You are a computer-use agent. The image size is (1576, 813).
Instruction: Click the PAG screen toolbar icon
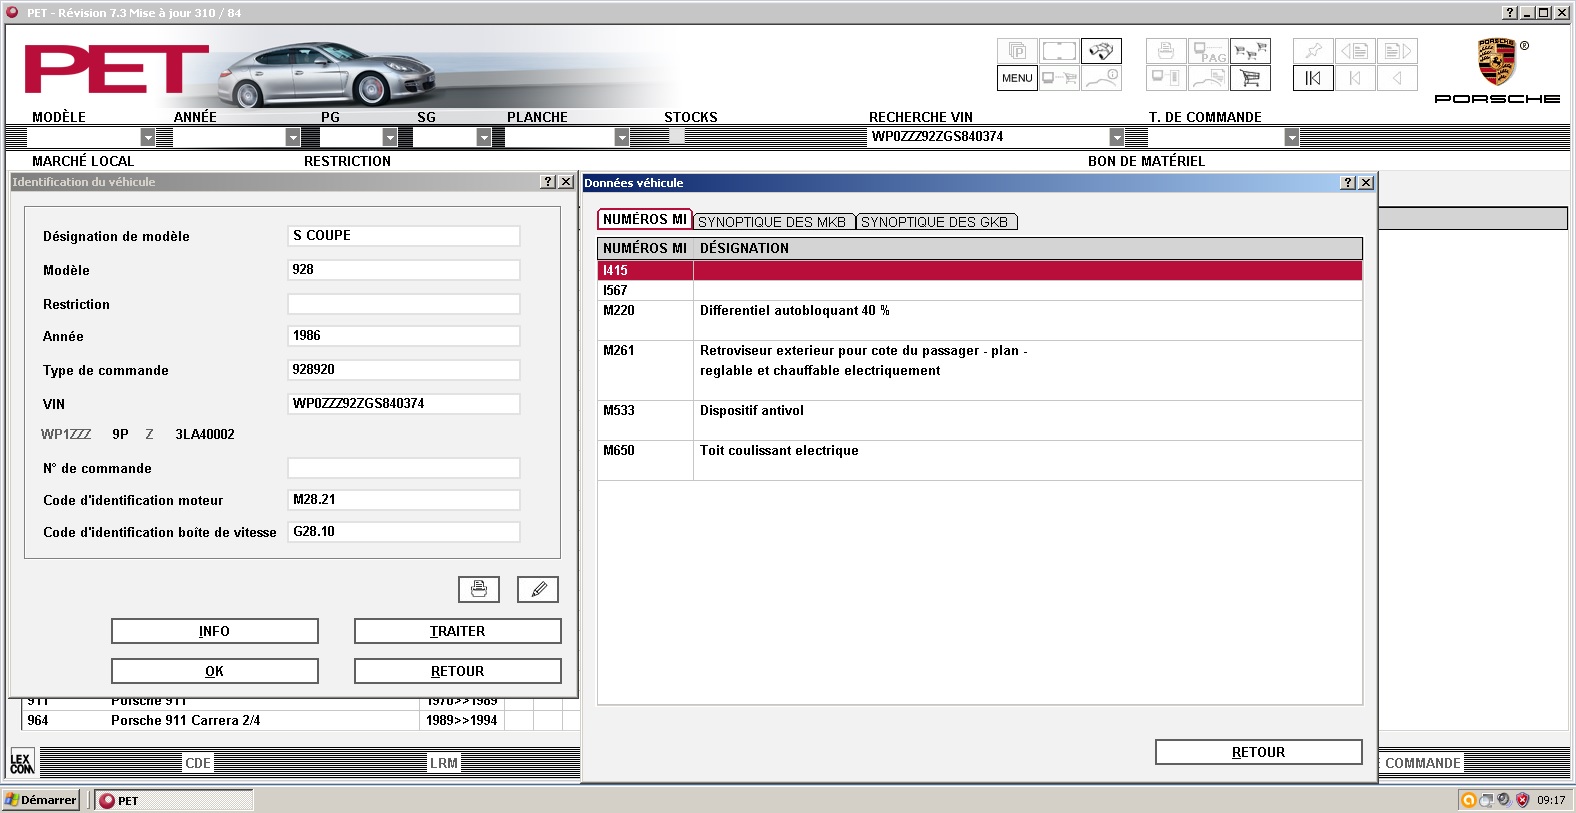pyautogui.click(x=1208, y=51)
